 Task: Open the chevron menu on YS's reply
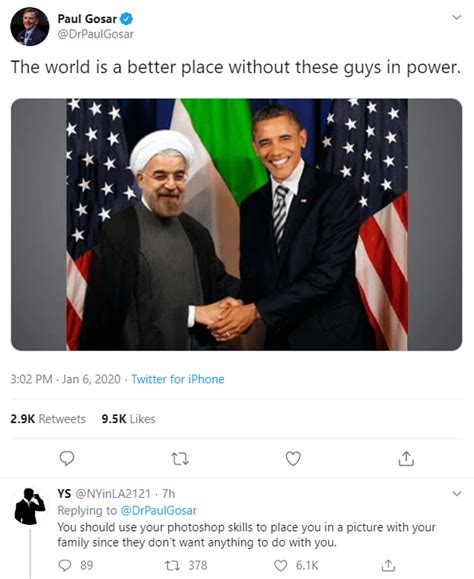[457, 494]
